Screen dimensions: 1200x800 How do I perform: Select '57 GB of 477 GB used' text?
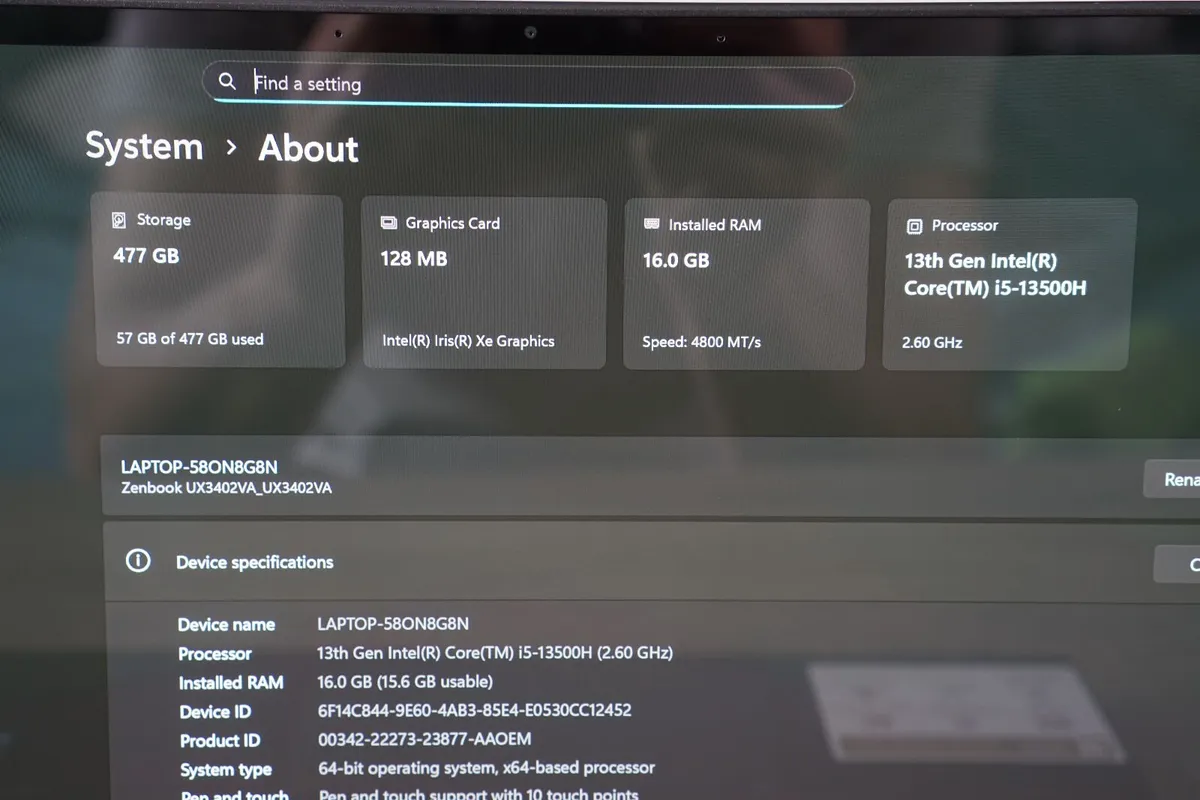tap(190, 339)
